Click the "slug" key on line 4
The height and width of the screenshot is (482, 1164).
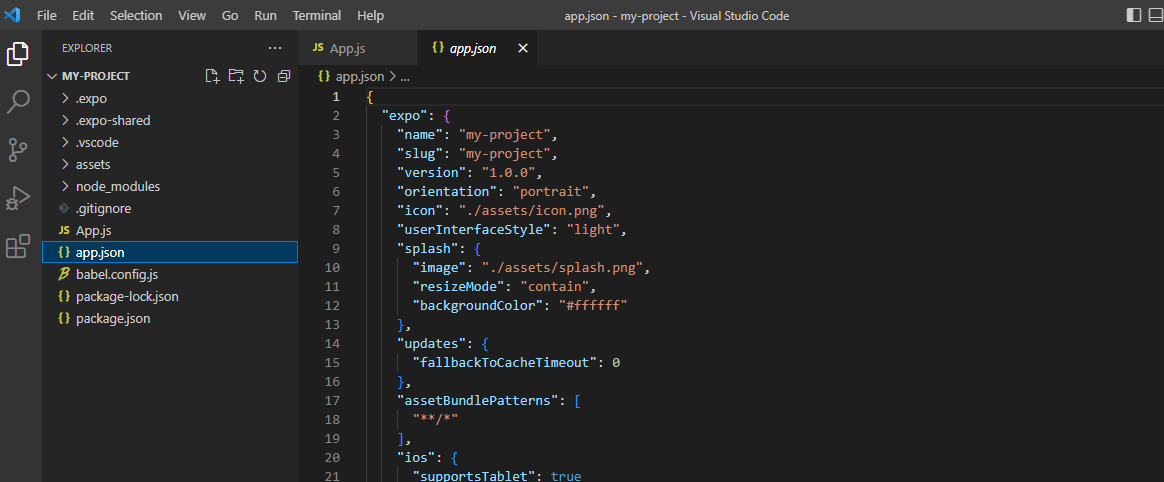419,154
